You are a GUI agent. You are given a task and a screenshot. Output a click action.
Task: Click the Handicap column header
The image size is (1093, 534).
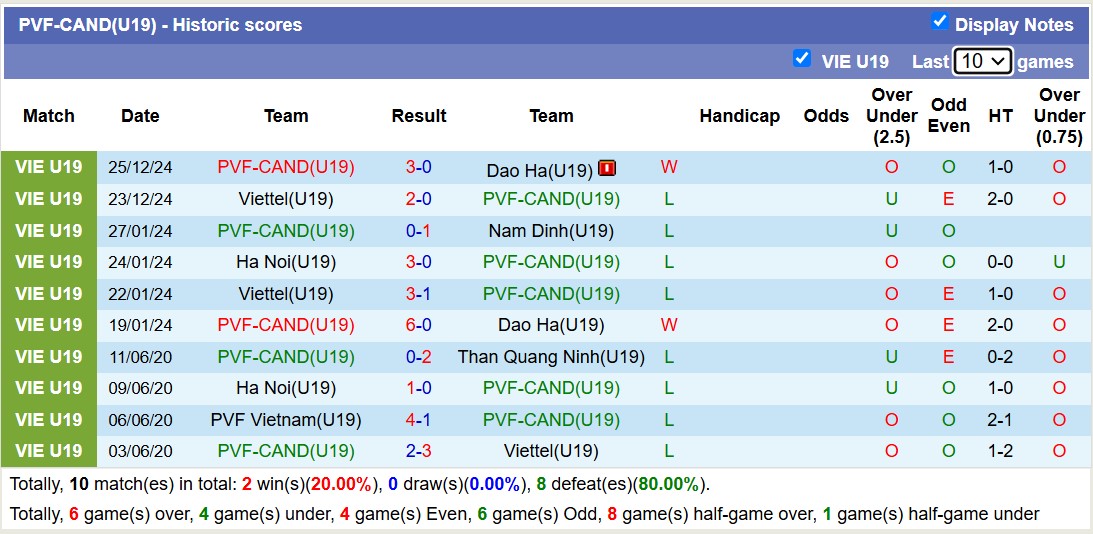pos(739,116)
